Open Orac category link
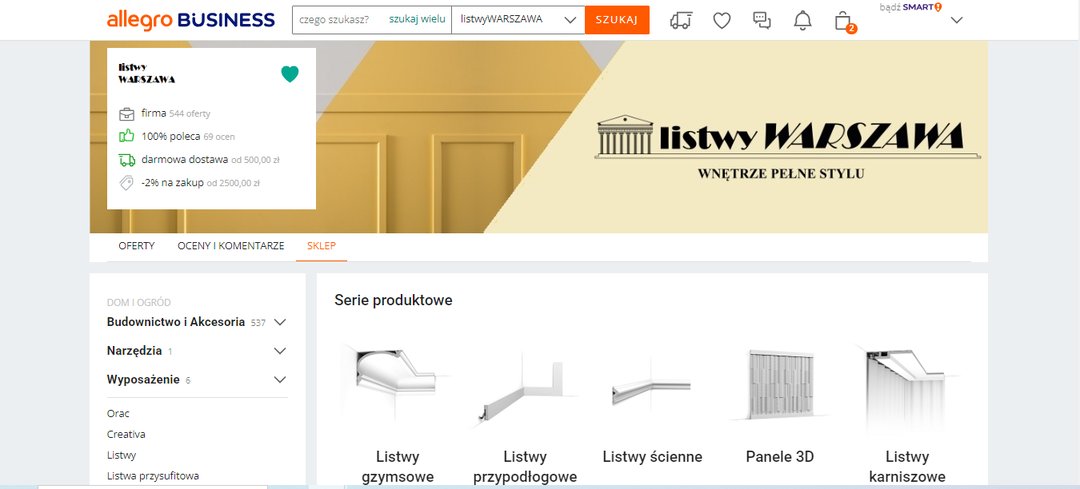 118,413
